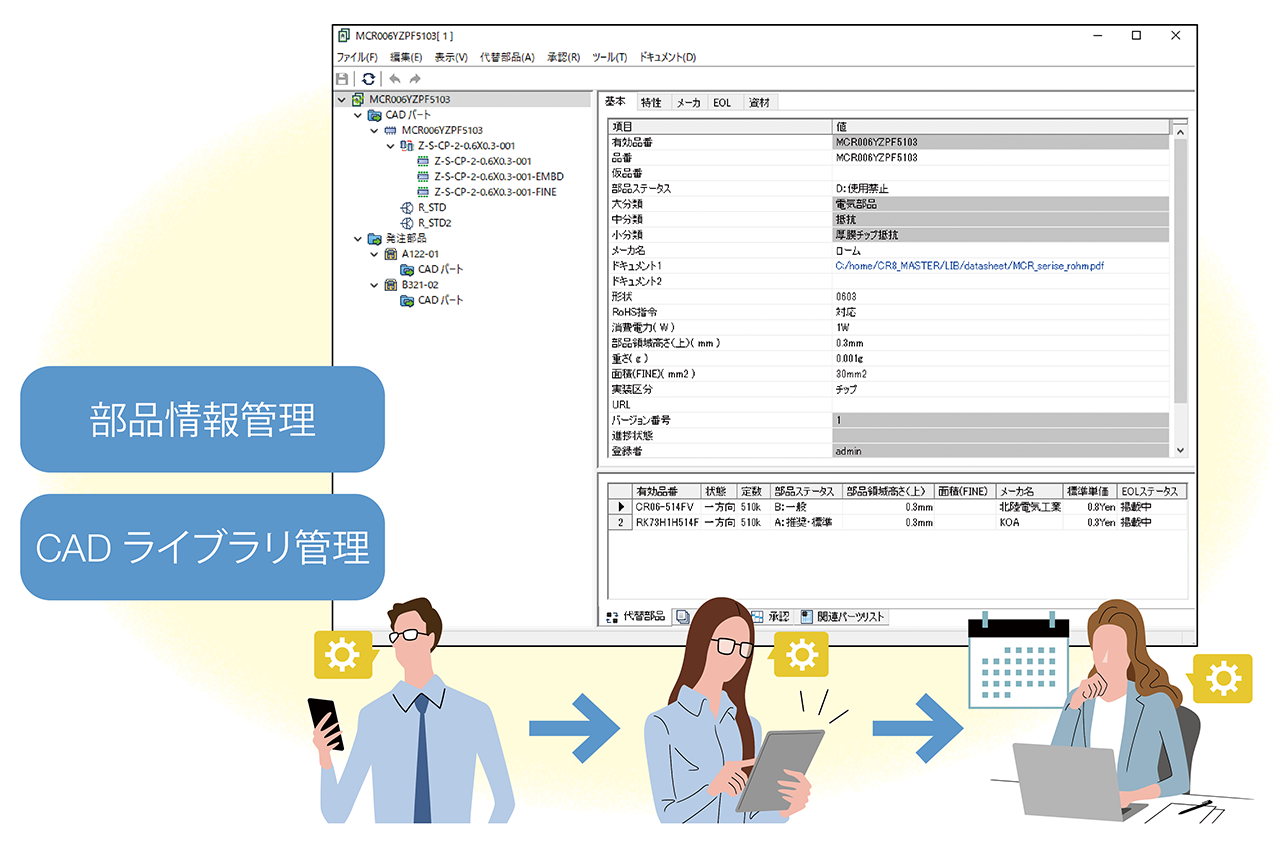Click the refresh icon in the toolbar
This screenshot has height=843, width=1280.
tap(369, 79)
